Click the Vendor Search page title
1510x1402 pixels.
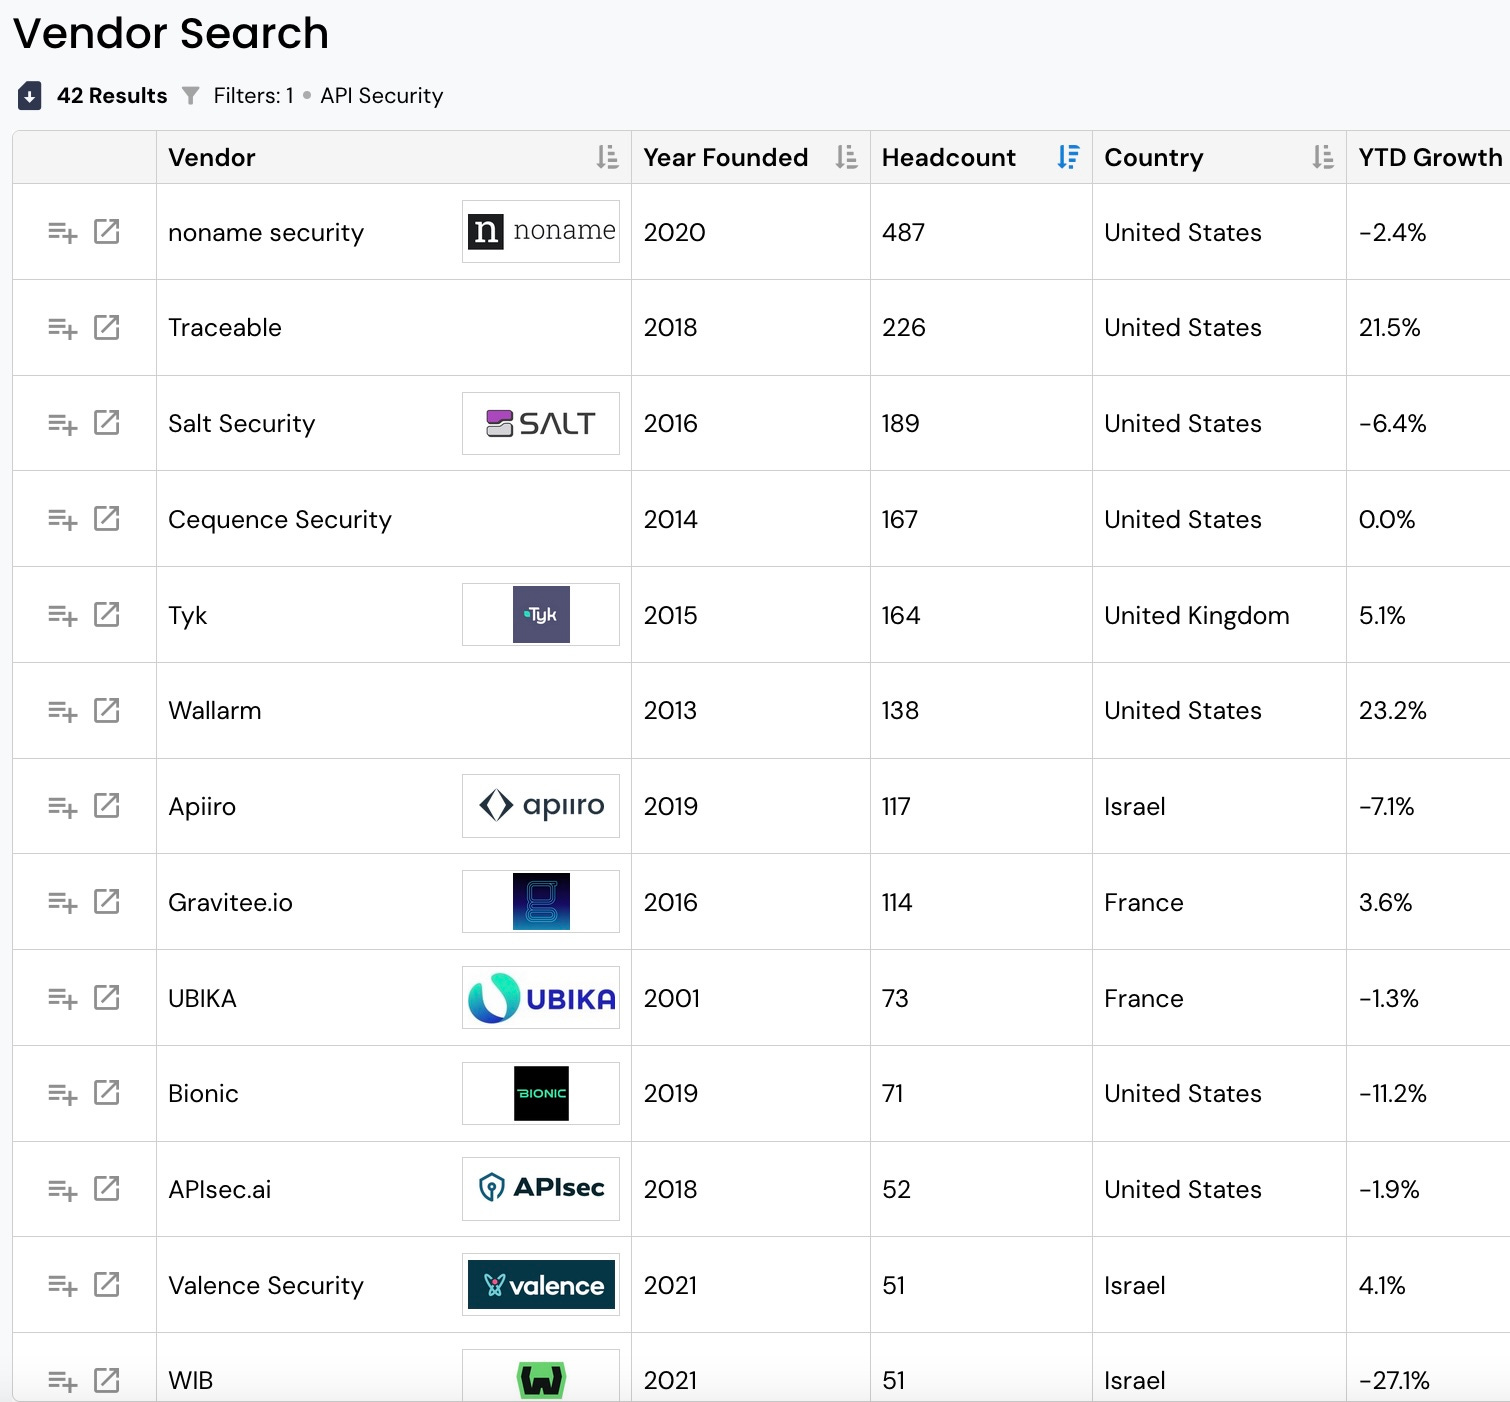coord(171,33)
